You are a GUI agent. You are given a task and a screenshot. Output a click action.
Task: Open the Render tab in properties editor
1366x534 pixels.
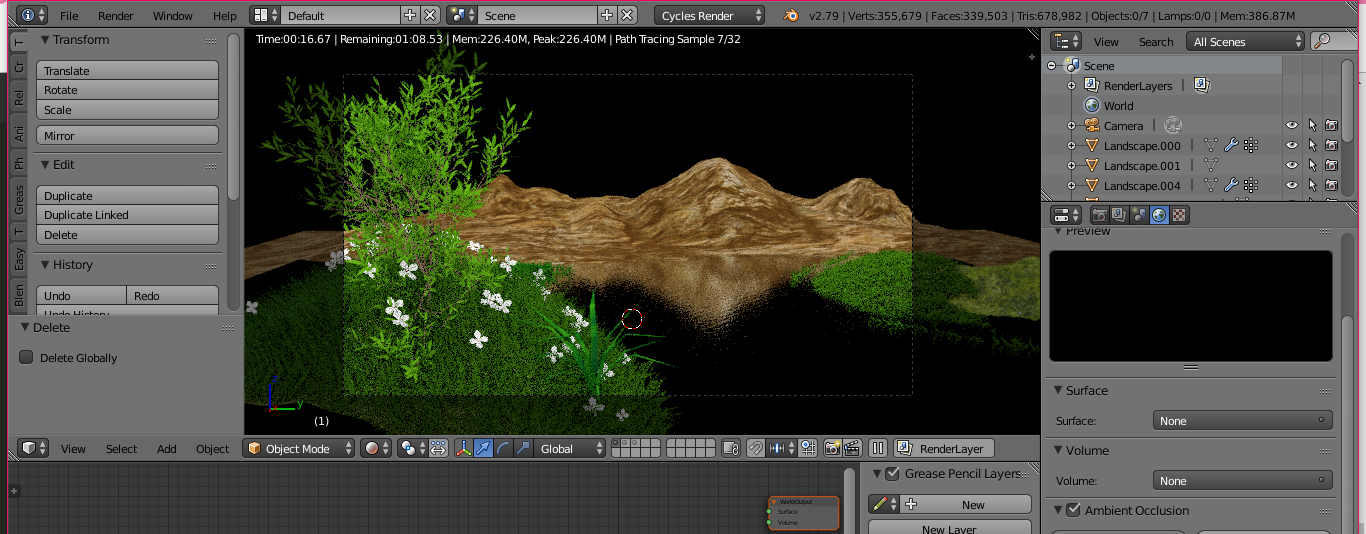pos(1099,214)
